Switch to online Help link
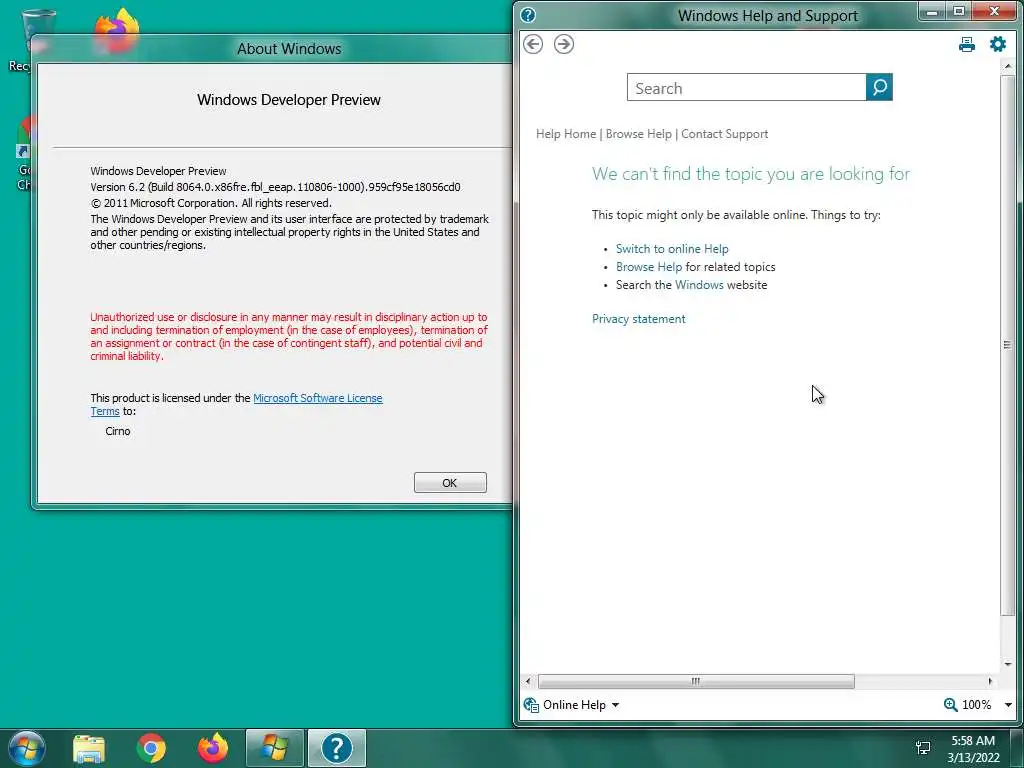This screenshot has width=1024, height=768. (x=672, y=249)
